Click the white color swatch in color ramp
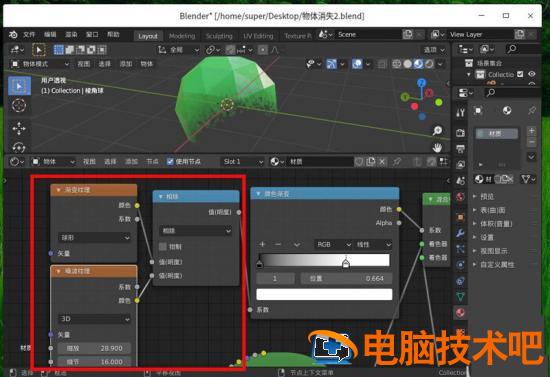This screenshot has width=550, height=377. click(x=324, y=294)
